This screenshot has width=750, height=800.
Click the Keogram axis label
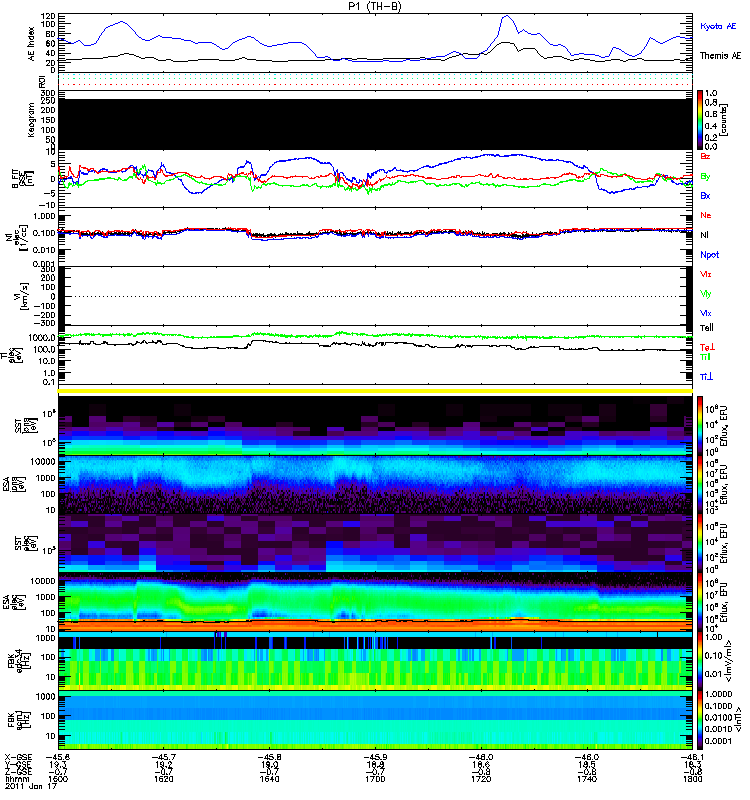tap(32, 119)
